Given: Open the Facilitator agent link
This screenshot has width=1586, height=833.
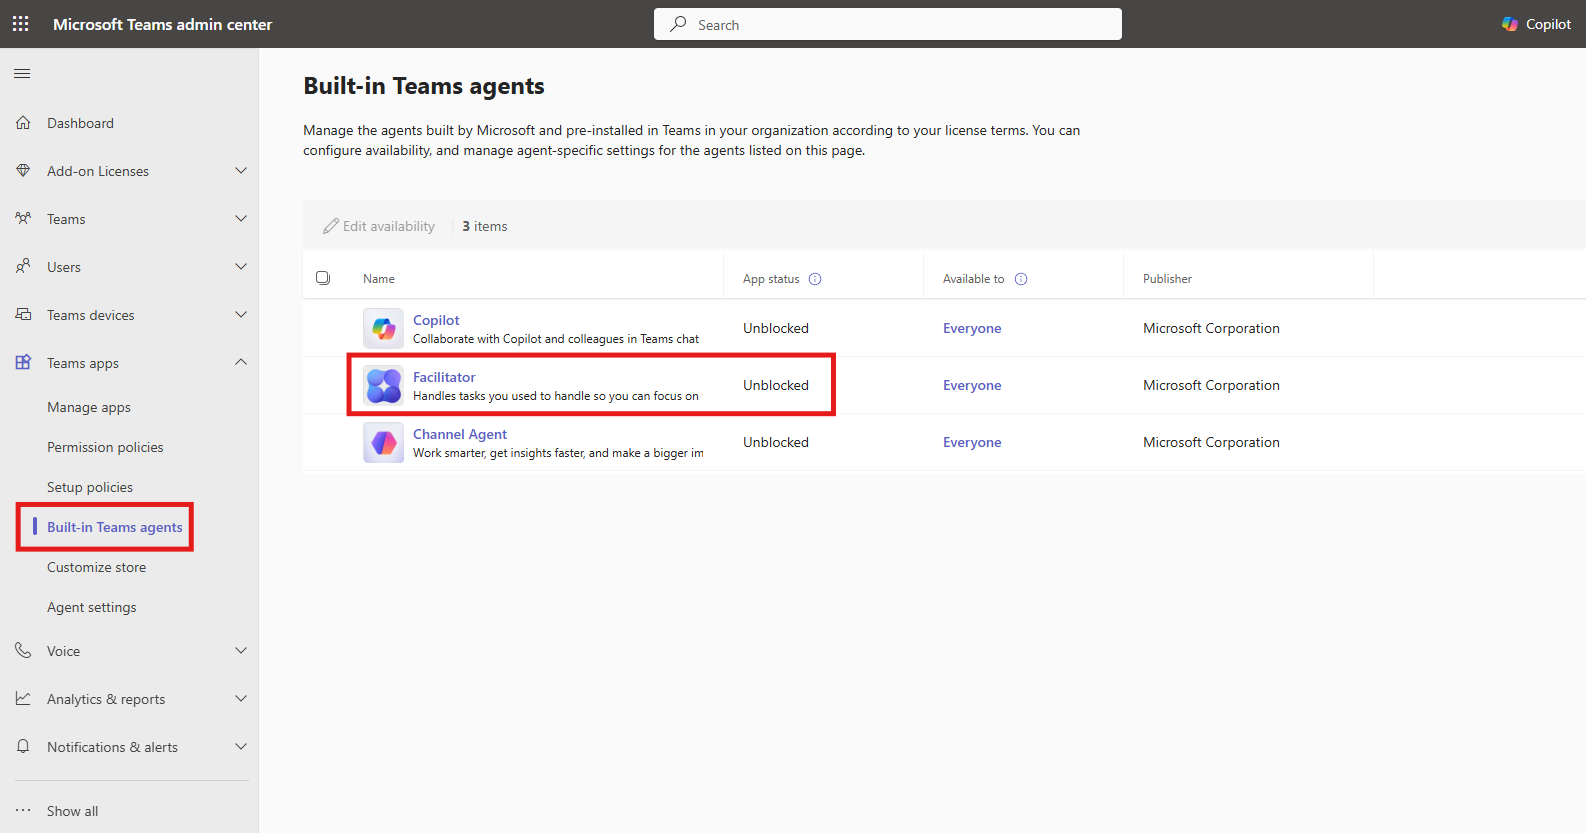Looking at the screenshot, I should pyautogui.click(x=444, y=377).
